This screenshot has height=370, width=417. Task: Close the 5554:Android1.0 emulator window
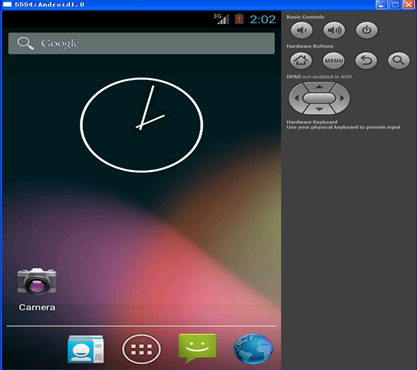click(x=409, y=5)
